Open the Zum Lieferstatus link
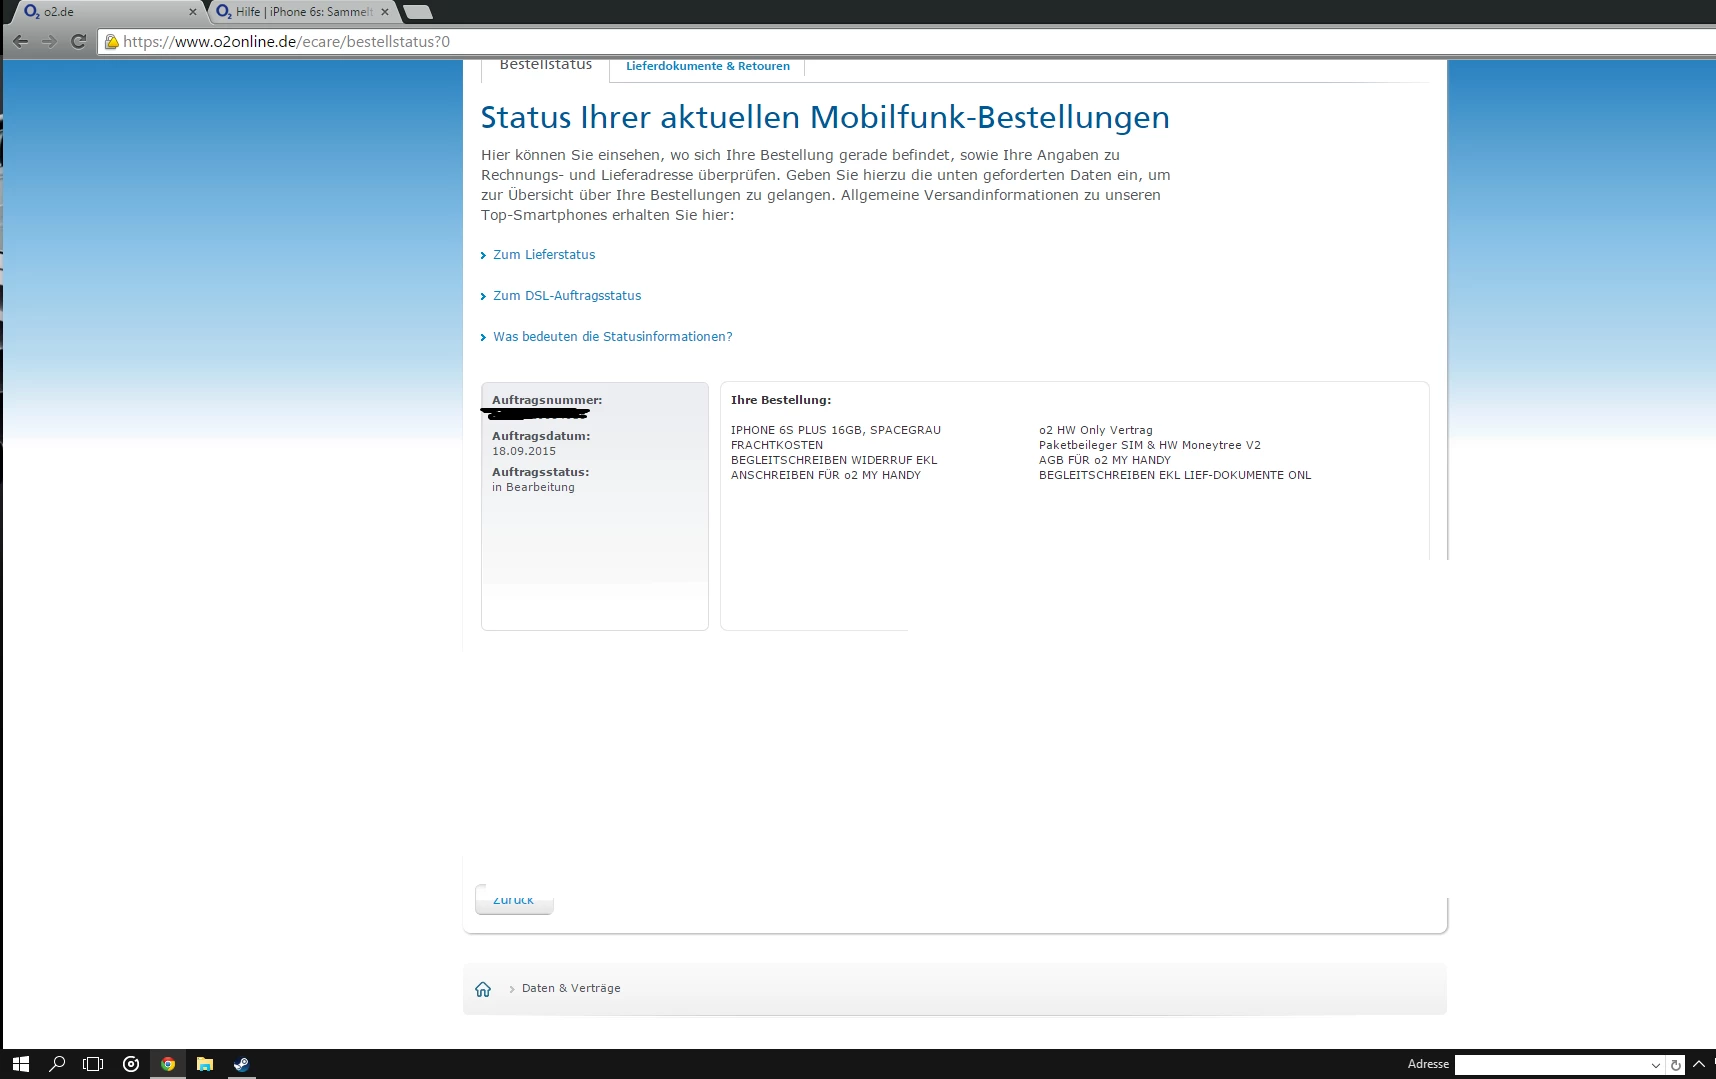1716x1079 pixels. (x=544, y=255)
